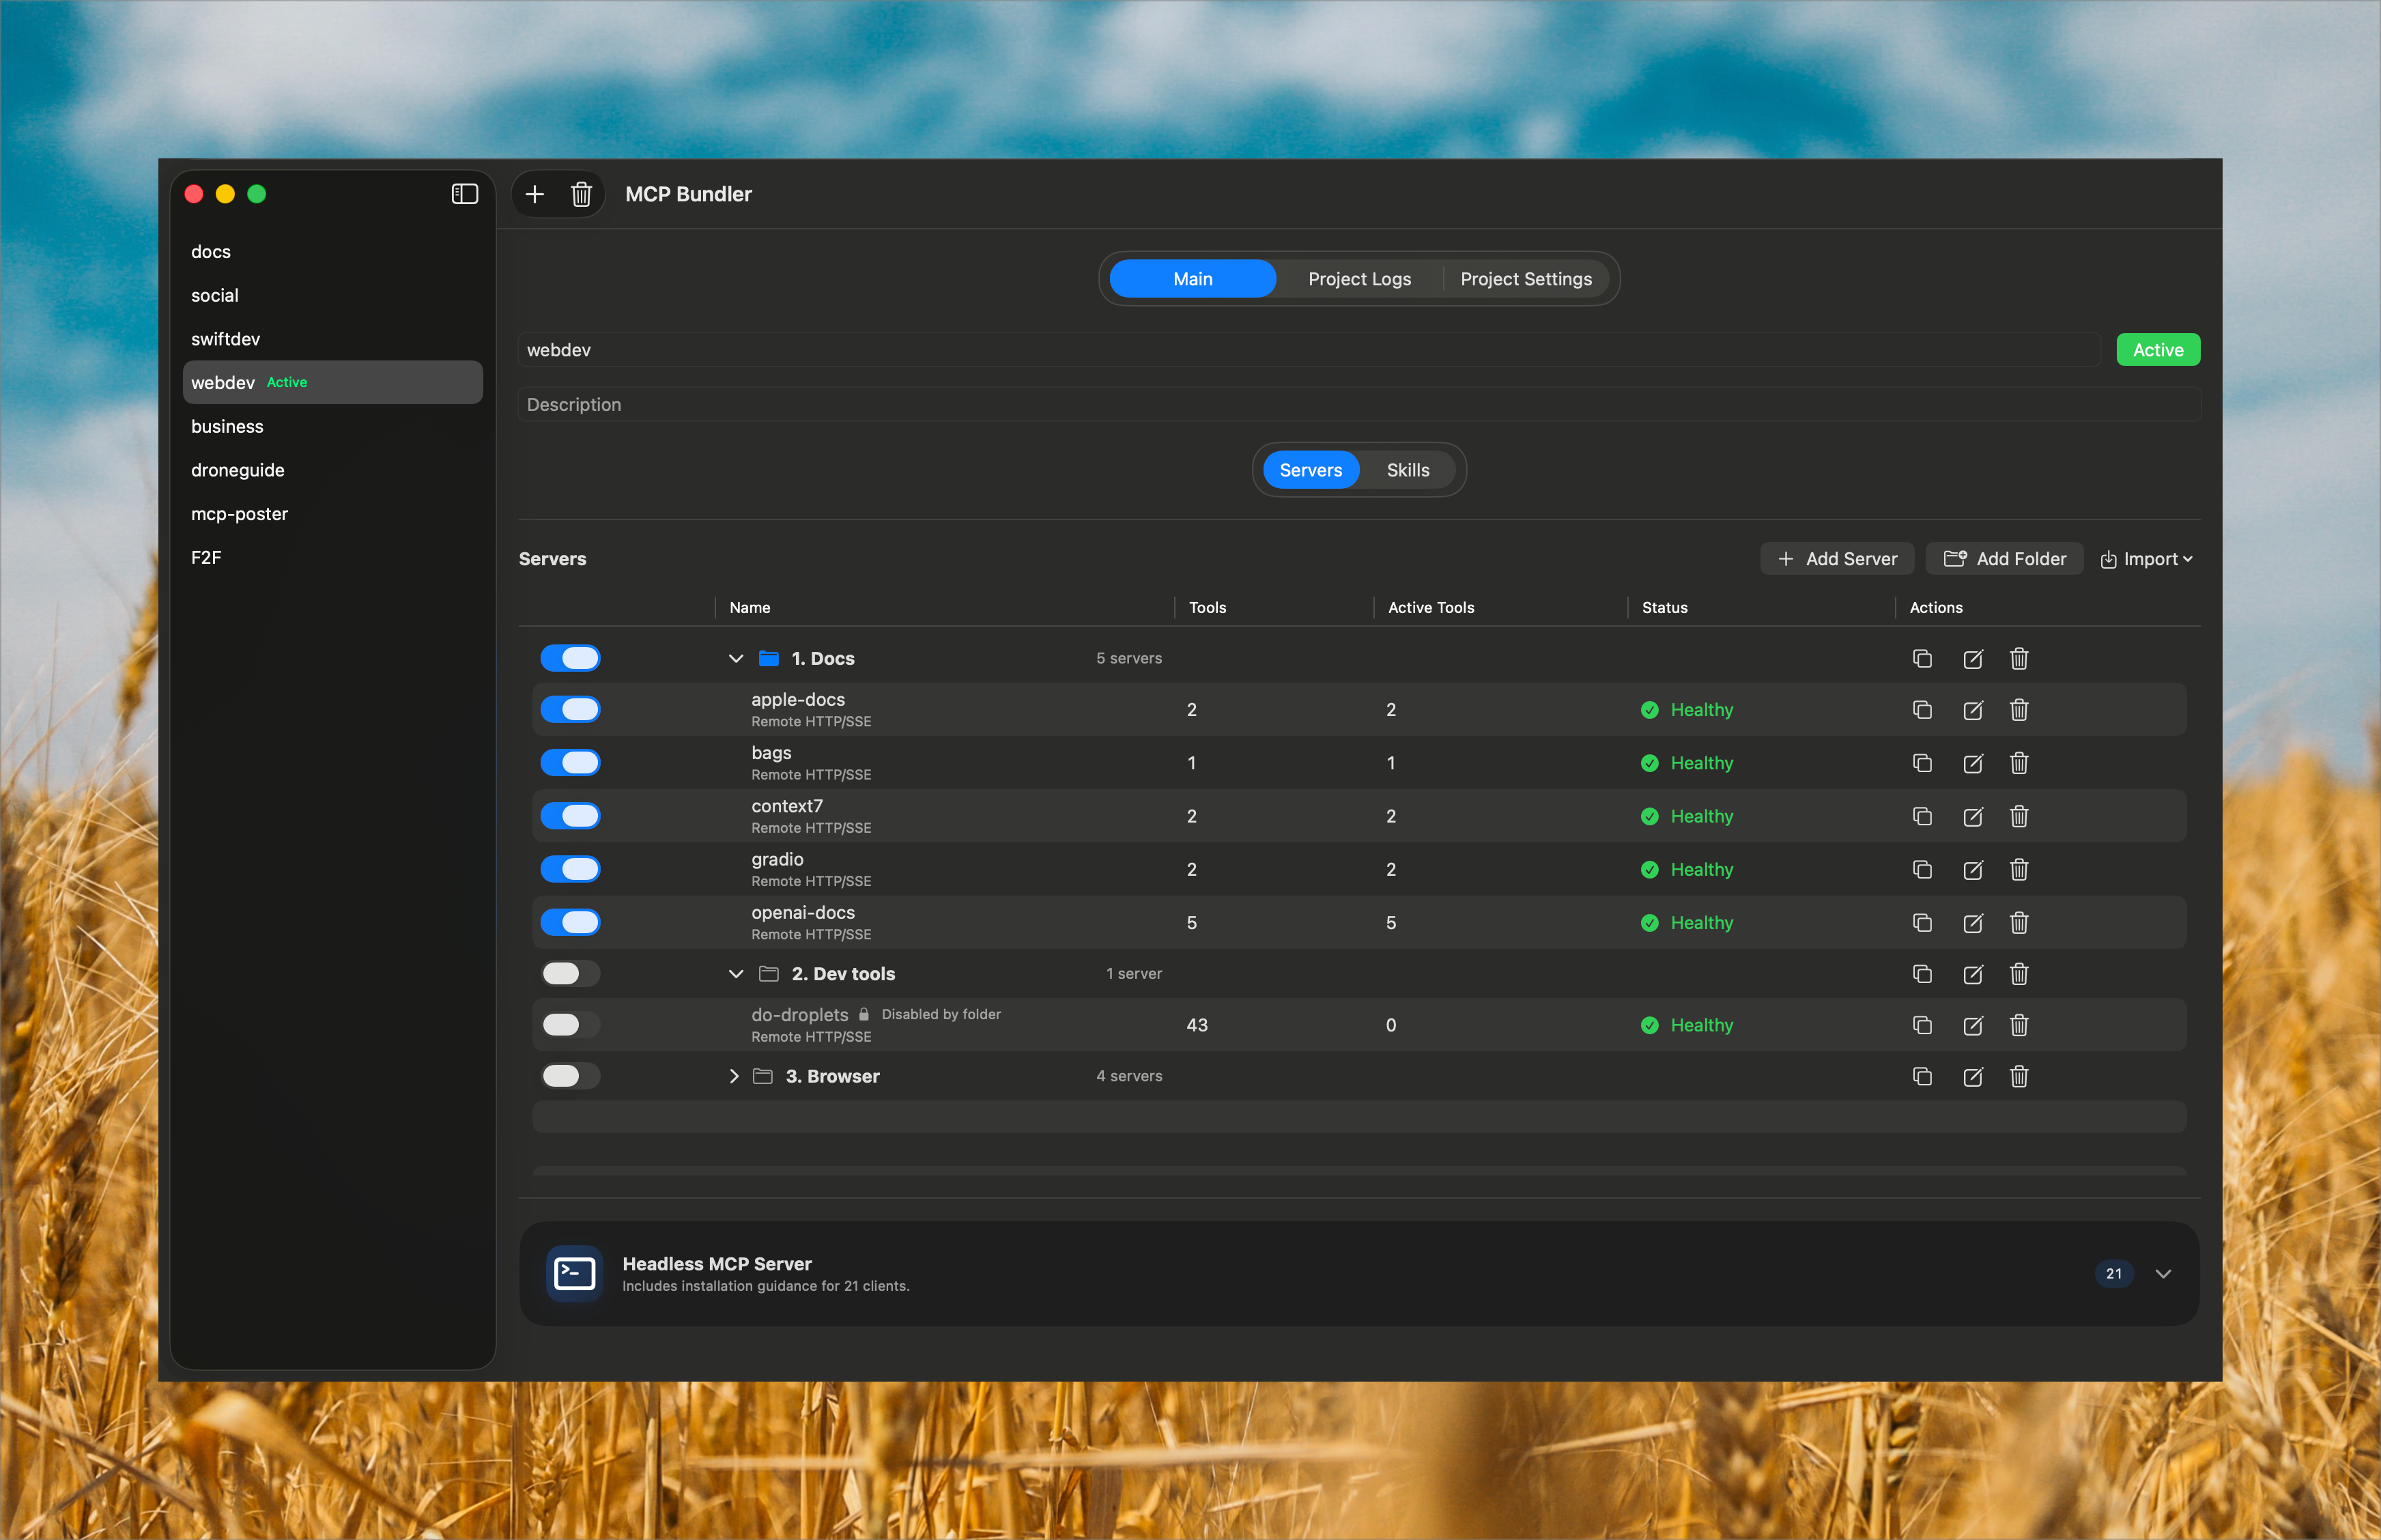Disable the 1. Docs folder toggle
Image resolution: width=2381 pixels, height=1540 pixels.
pyautogui.click(x=570, y=658)
